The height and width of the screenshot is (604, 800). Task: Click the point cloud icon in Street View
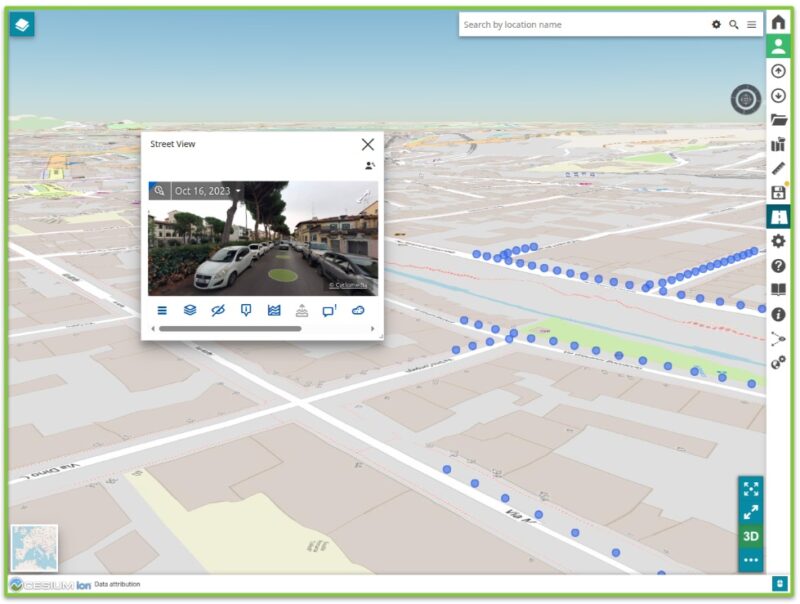[358, 310]
